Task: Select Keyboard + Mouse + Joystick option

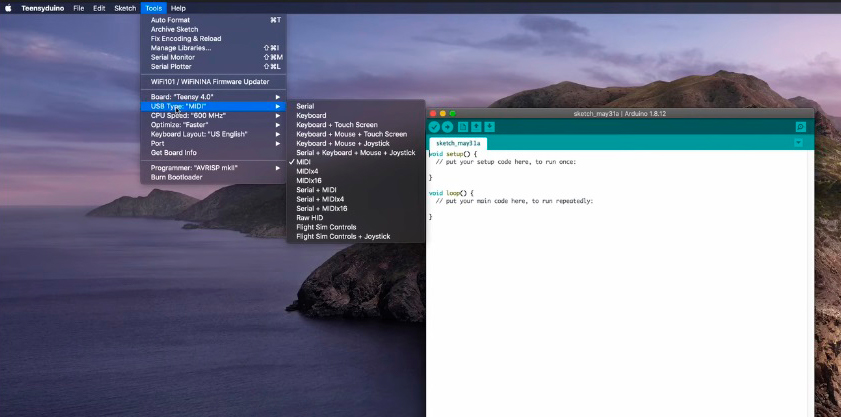Action: pyautogui.click(x=356, y=143)
